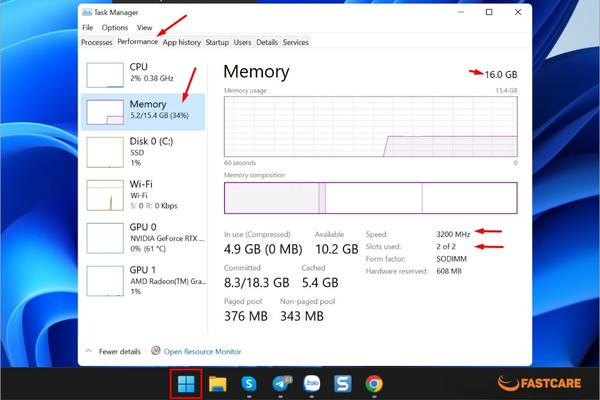The image size is (600, 400).
Task: Select GPU 1 AMD Radeon graphics
Action: coord(143,281)
